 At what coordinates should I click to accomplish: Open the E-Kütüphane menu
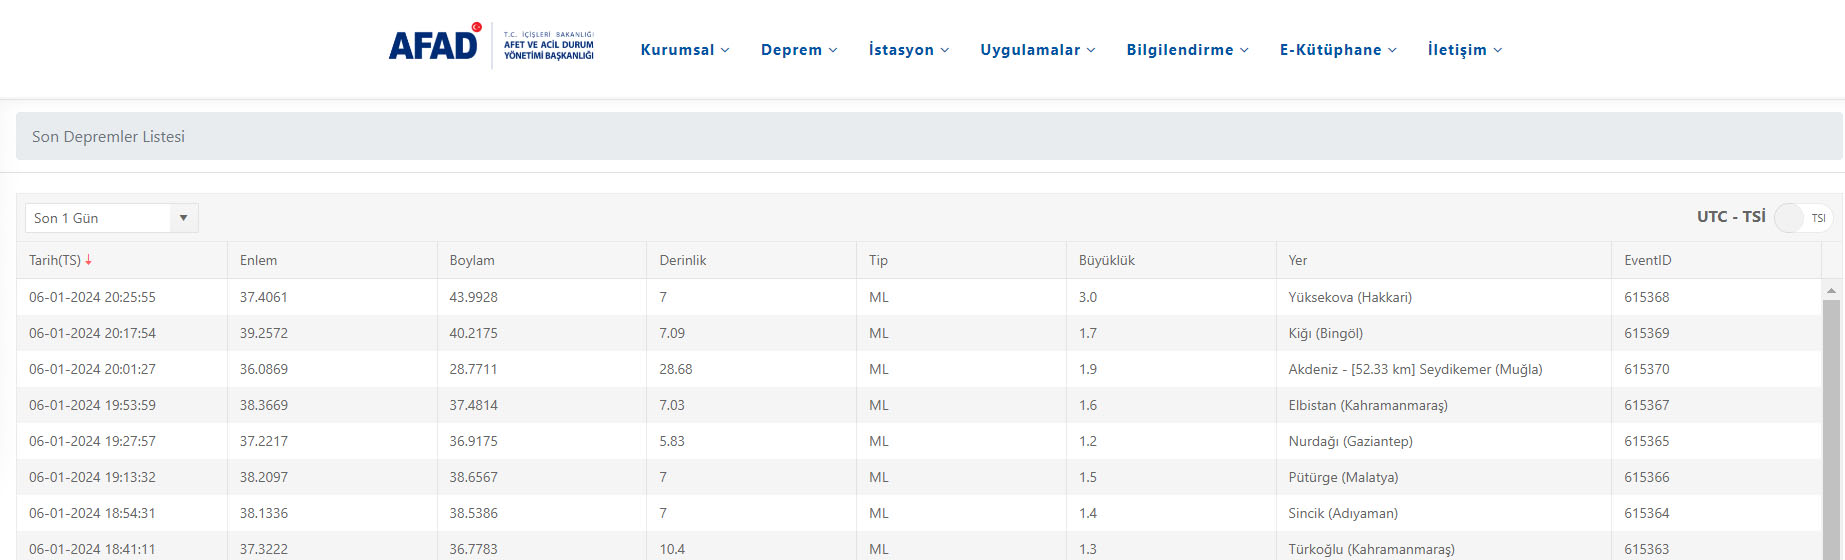[1338, 50]
